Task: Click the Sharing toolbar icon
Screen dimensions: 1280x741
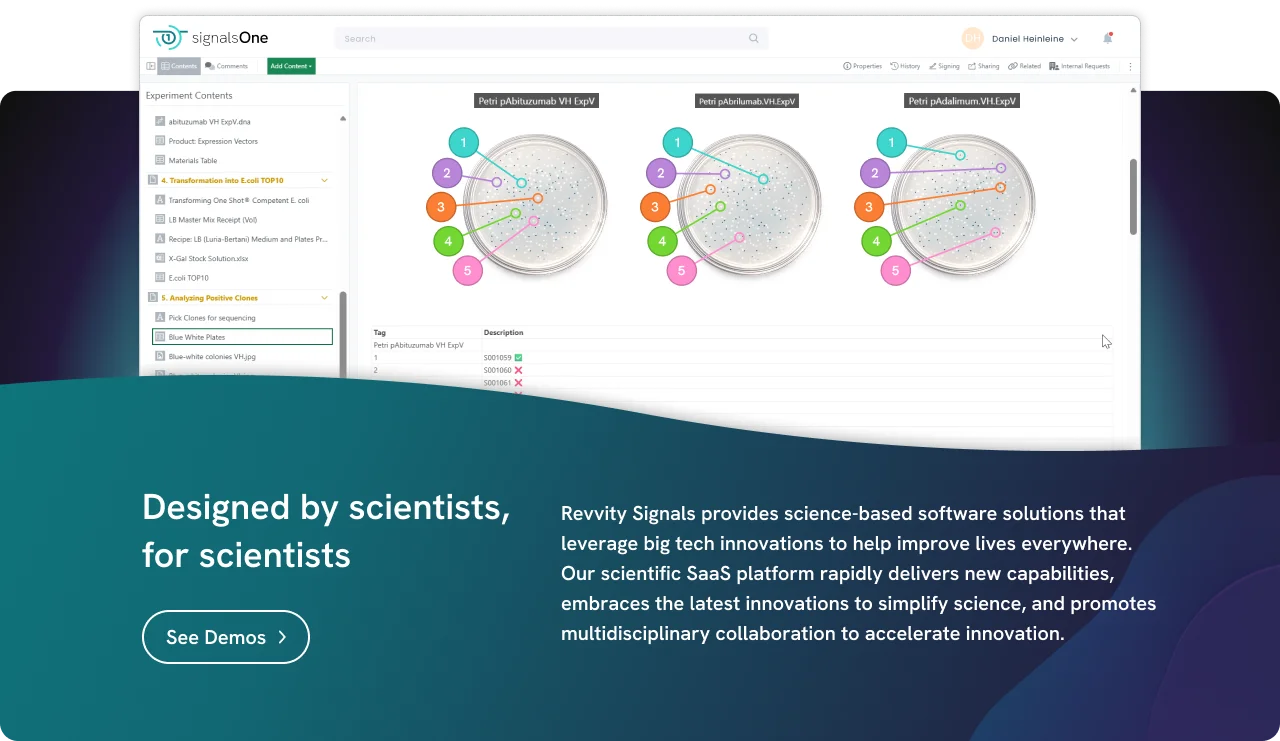Action: coord(972,66)
